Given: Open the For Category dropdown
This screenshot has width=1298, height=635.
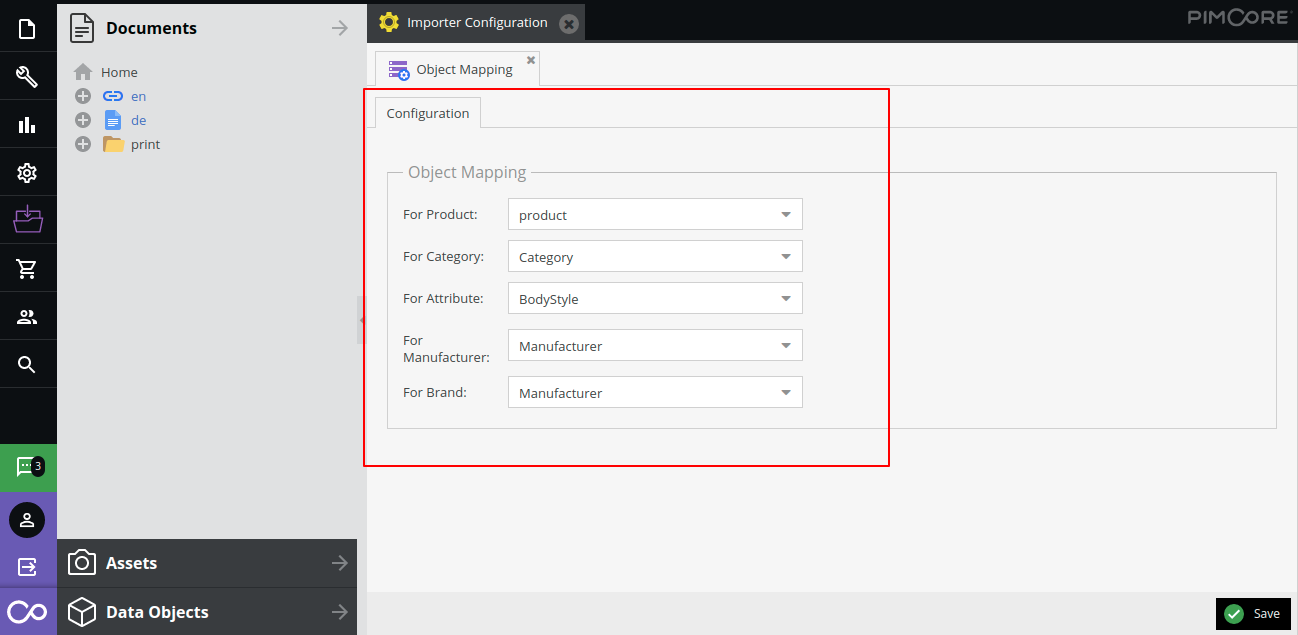Looking at the screenshot, I should (786, 256).
